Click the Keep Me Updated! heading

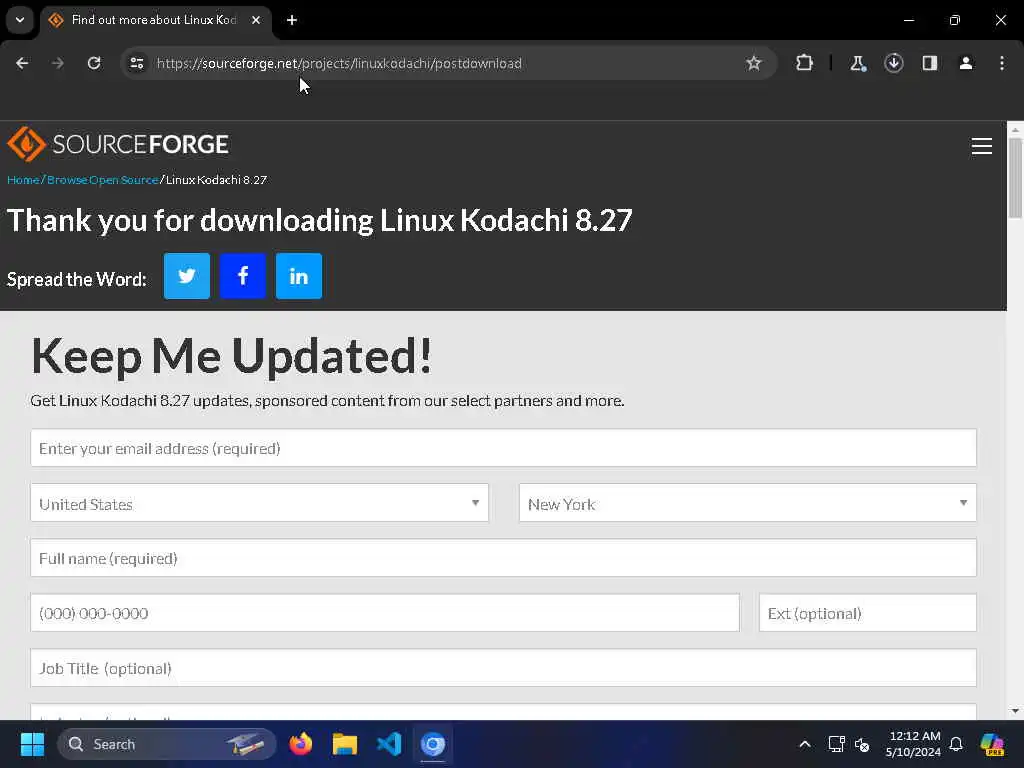pyautogui.click(x=231, y=356)
